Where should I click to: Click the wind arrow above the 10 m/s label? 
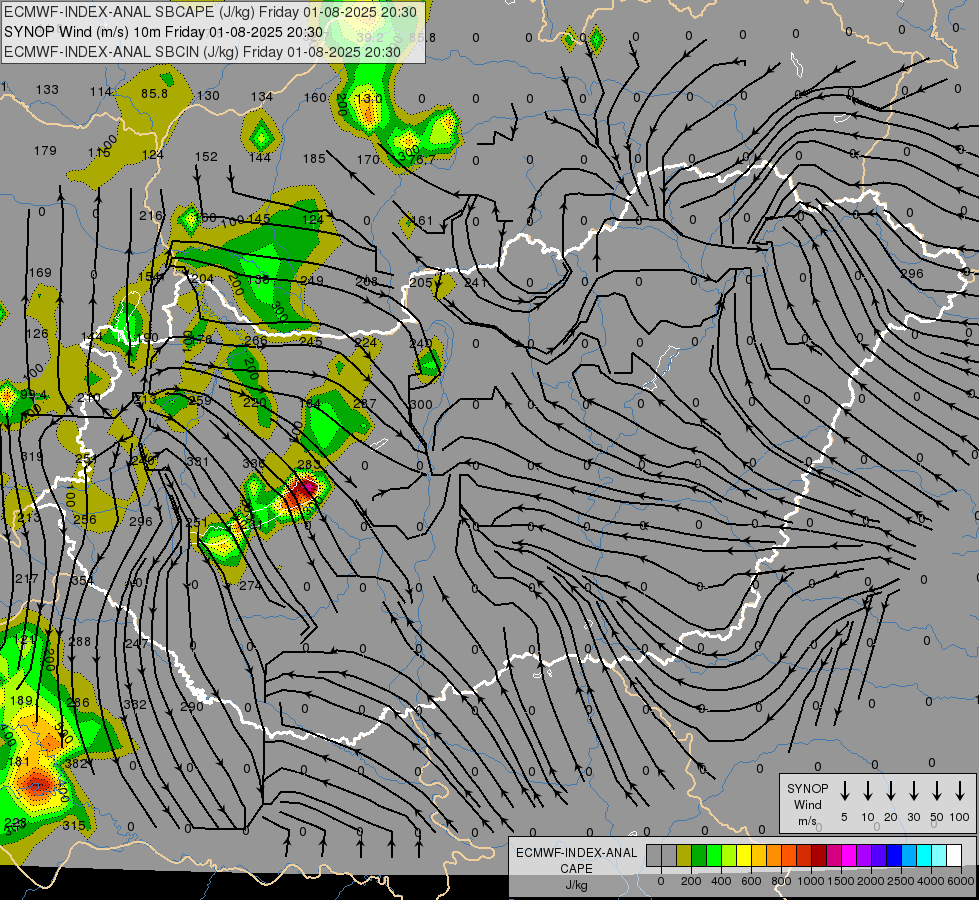(868, 790)
